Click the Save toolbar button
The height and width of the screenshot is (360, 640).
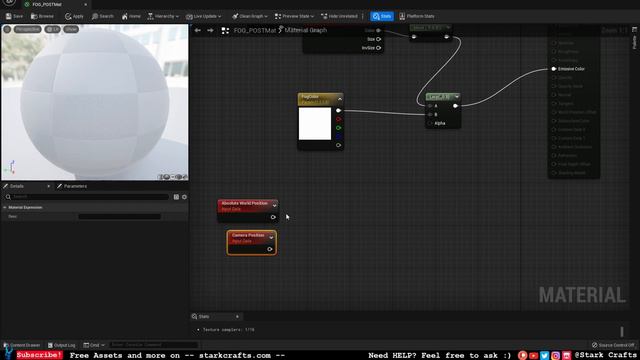(14, 16)
